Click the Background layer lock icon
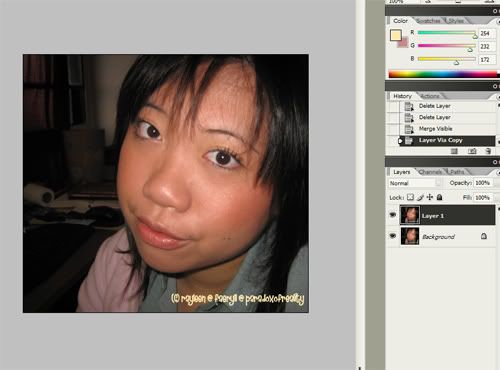Screen dimensions: 500x370 [484, 236]
